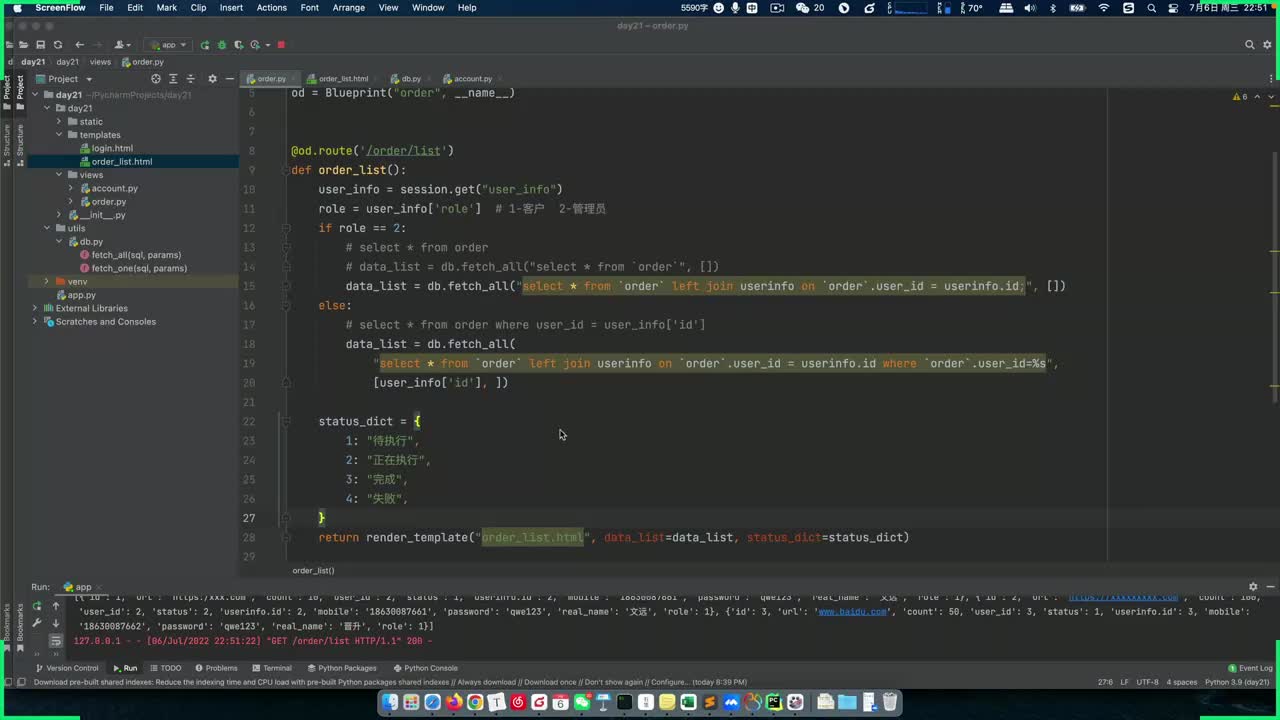
Task: Open the Event Log
Action: [1251, 668]
